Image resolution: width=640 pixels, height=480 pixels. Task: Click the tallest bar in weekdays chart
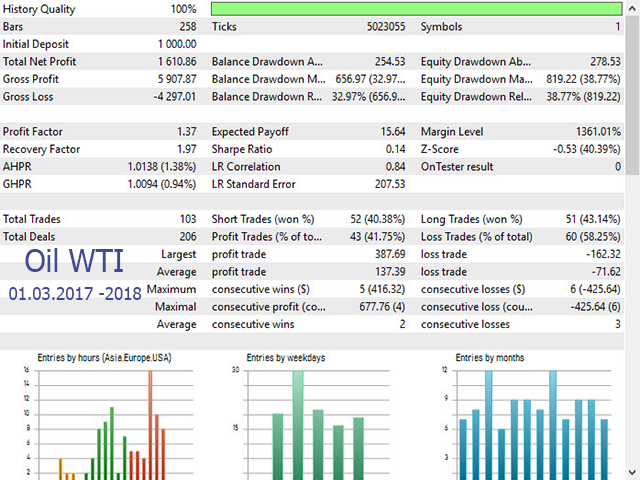point(298,425)
